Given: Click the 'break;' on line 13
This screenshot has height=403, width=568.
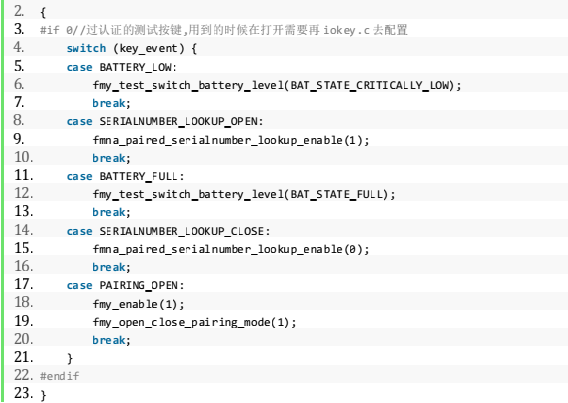Looking at the screenshot, I should (x=111, y=213).
